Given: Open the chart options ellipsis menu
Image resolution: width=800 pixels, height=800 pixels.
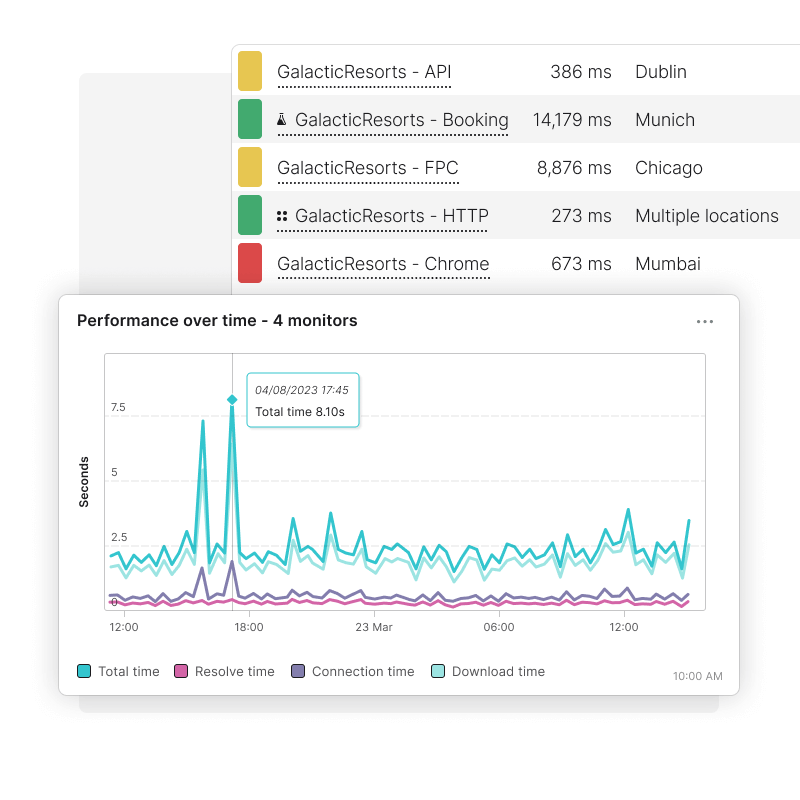Looking at the screenshot, I should tap(705, 321).
